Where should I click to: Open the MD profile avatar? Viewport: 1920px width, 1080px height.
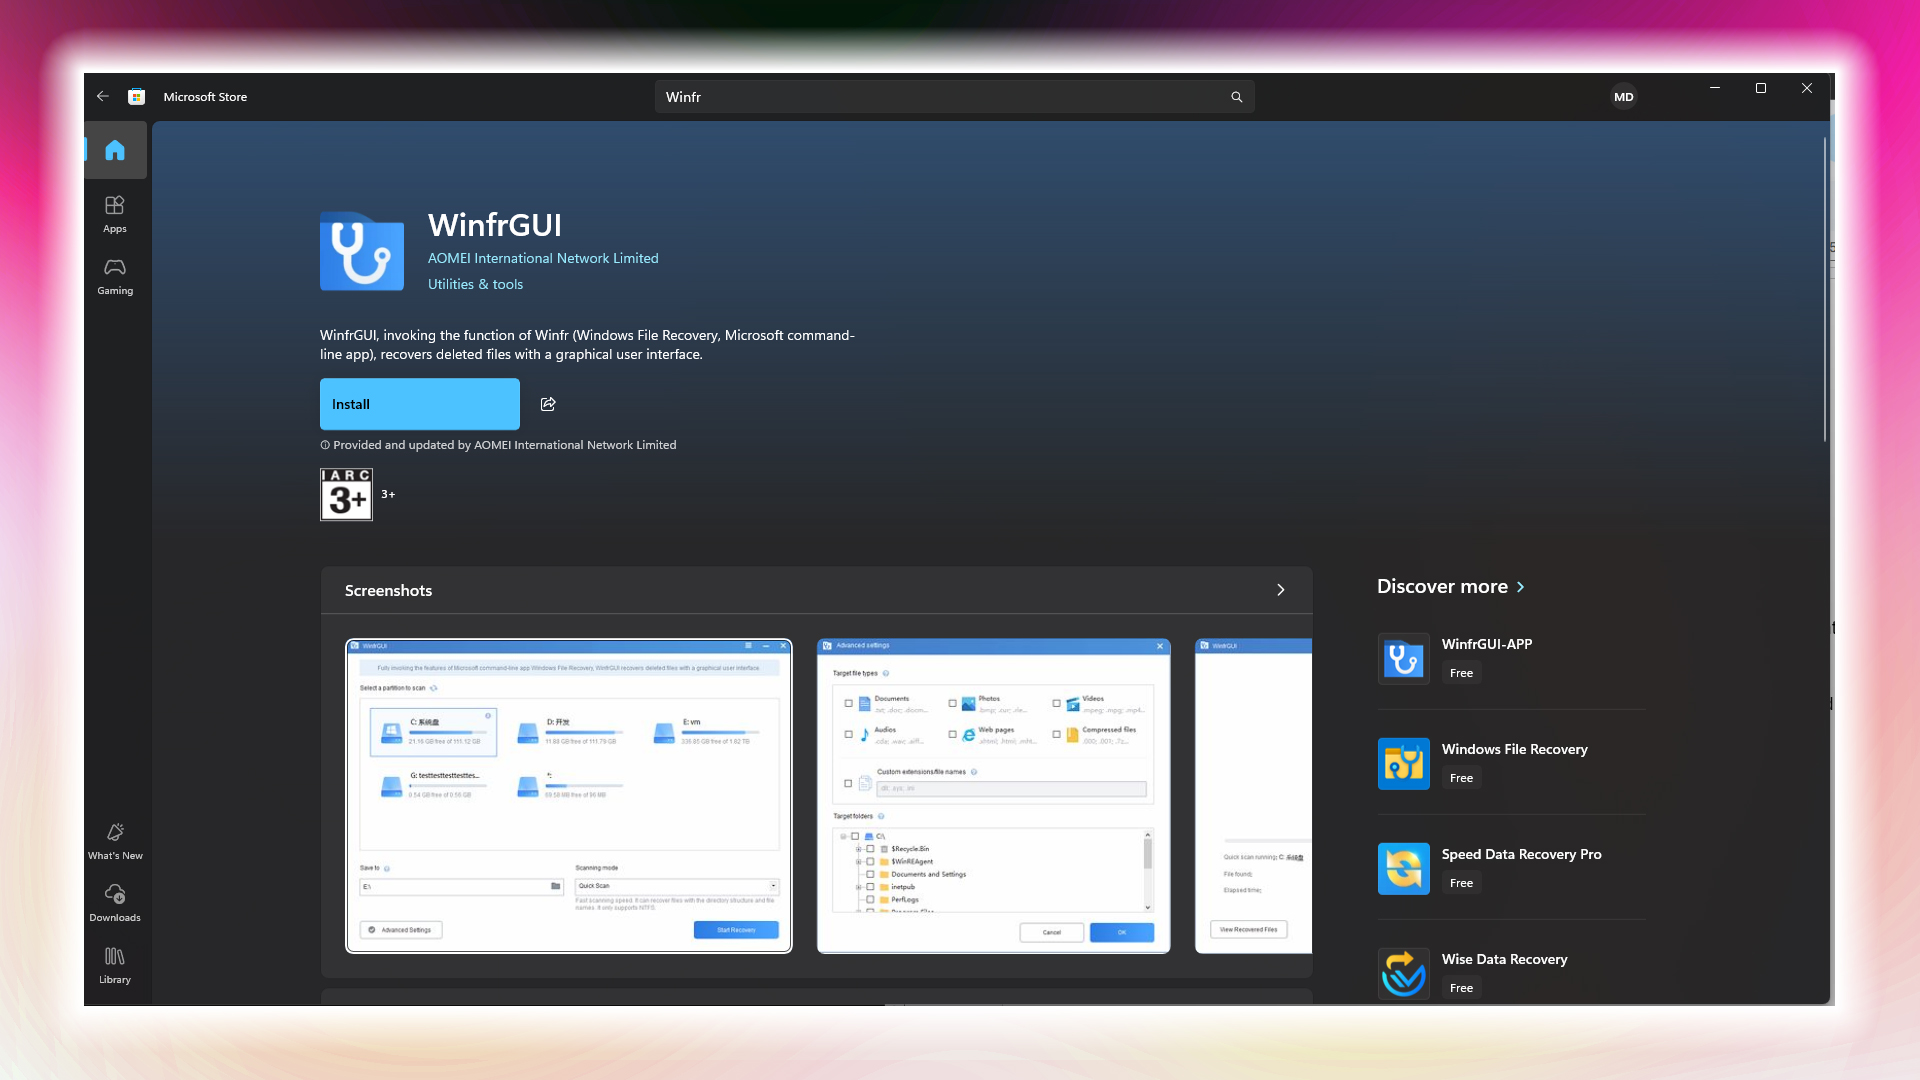(x=1624, y=97)
